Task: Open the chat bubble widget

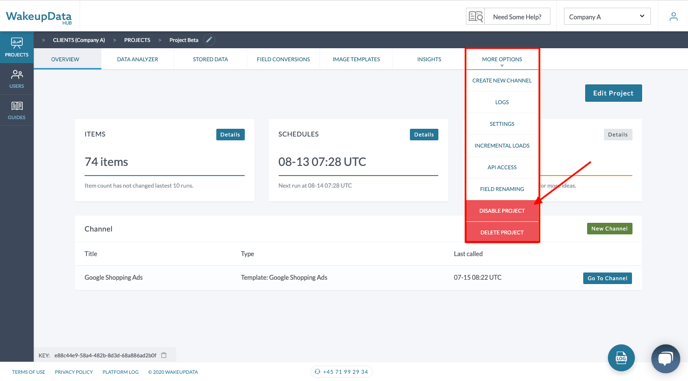Action: (666, 358)
